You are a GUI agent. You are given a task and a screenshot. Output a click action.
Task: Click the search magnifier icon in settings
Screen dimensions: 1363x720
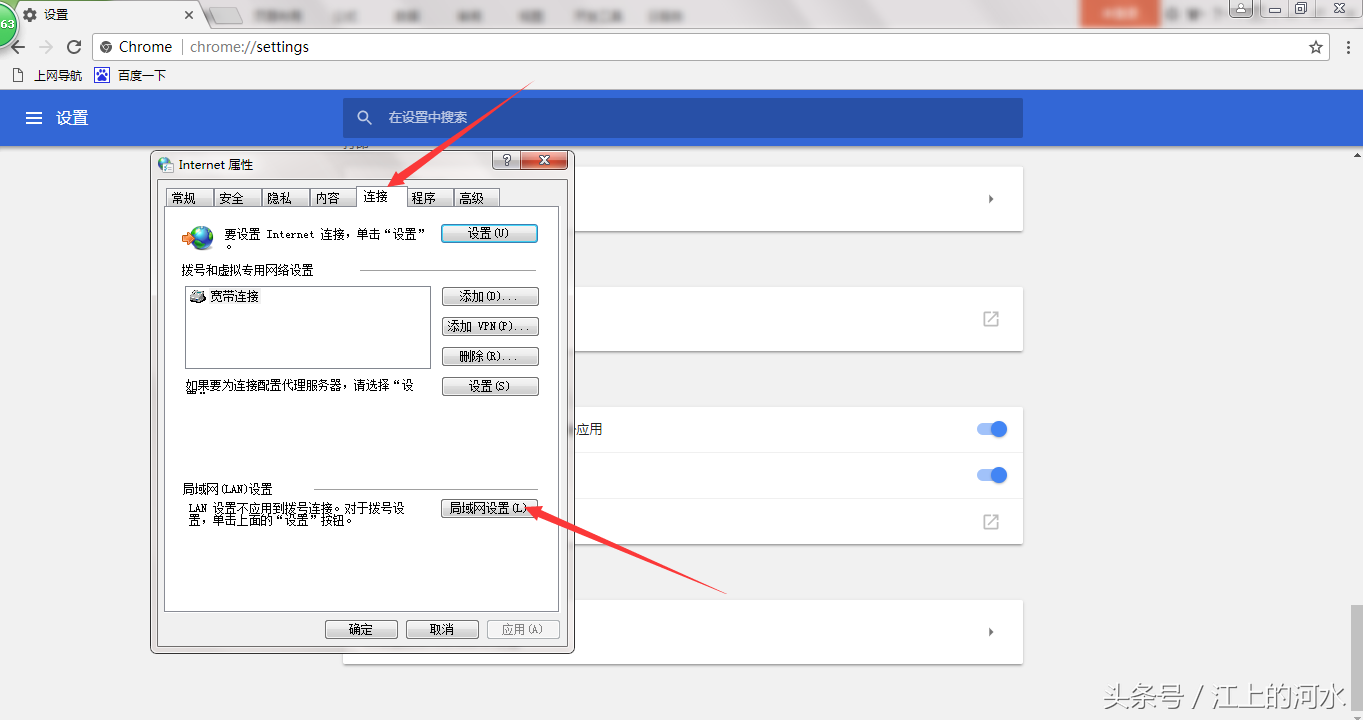tap(365, 118)
